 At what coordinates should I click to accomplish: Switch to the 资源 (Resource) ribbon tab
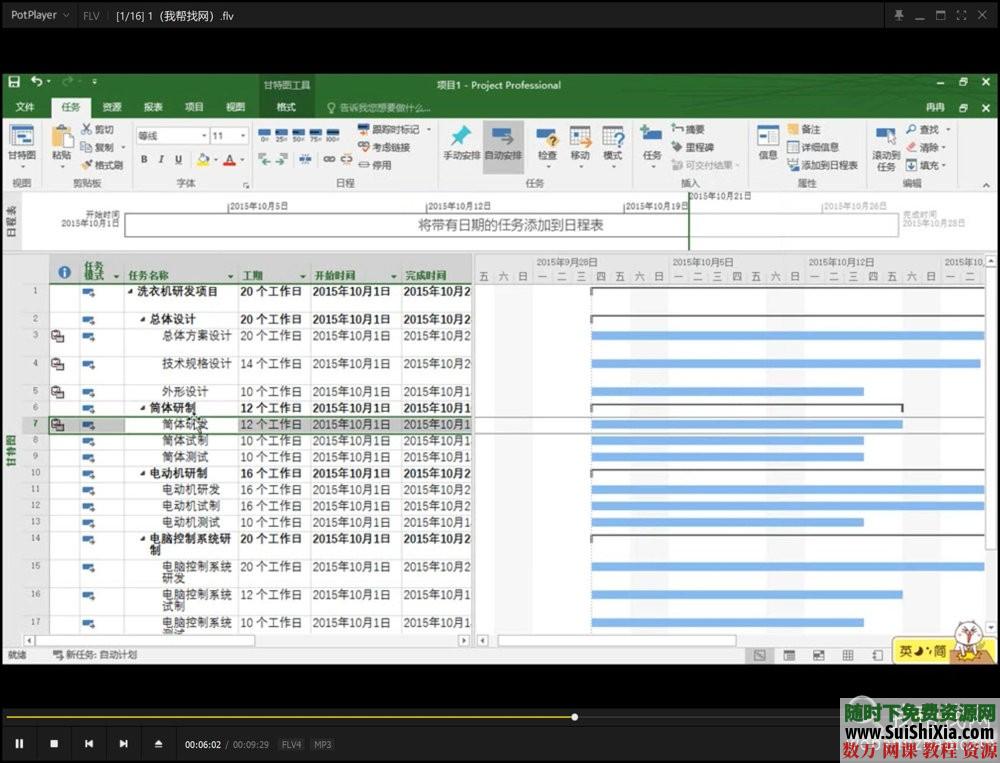(110, 106)
